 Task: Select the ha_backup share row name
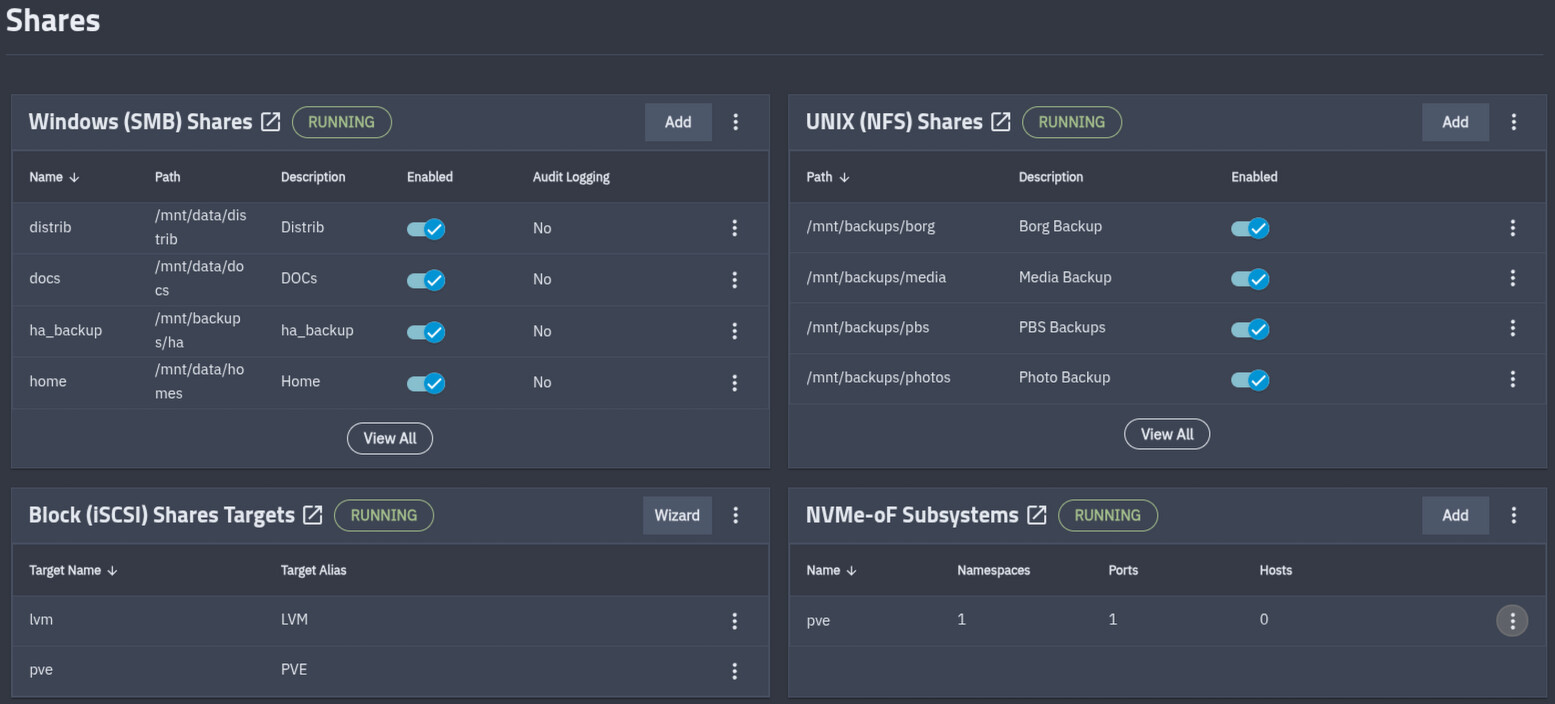click(x=66, y=330)
